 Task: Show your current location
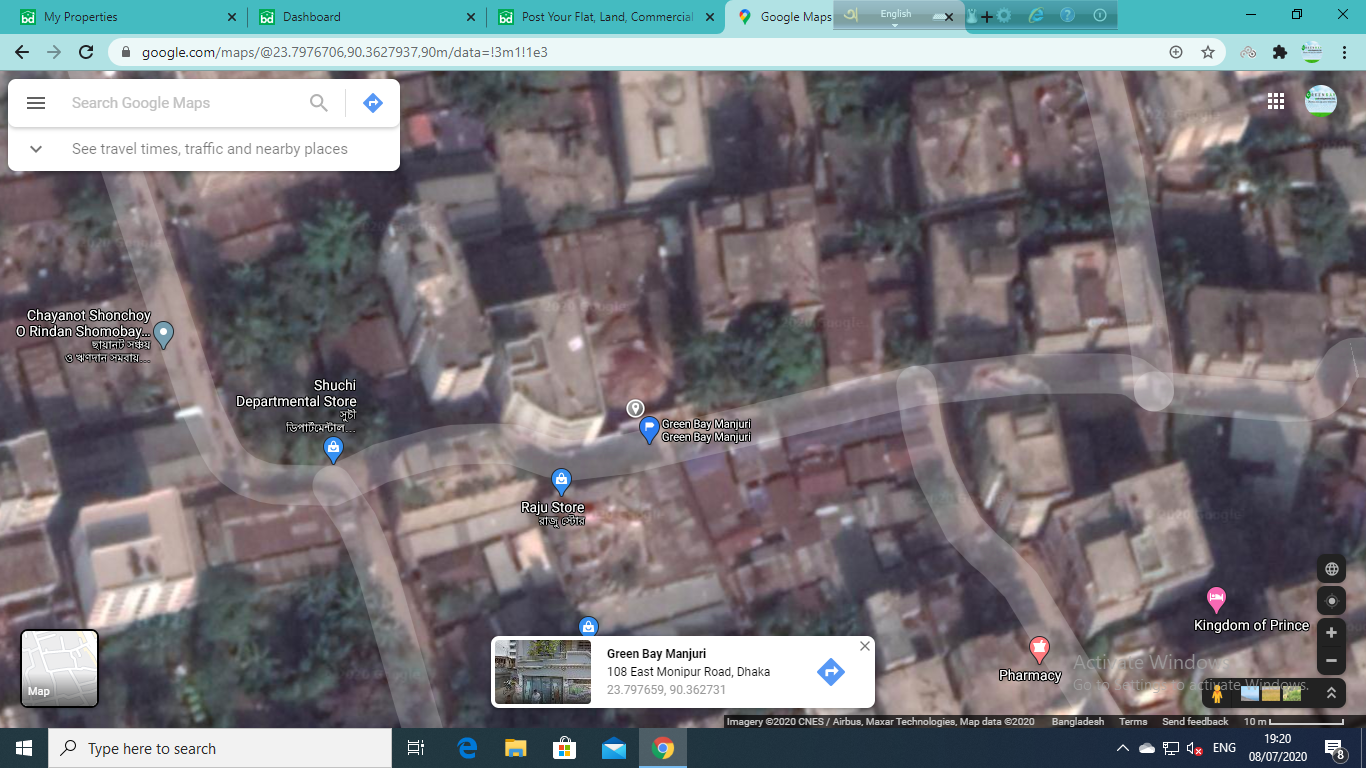(1331, 601)
